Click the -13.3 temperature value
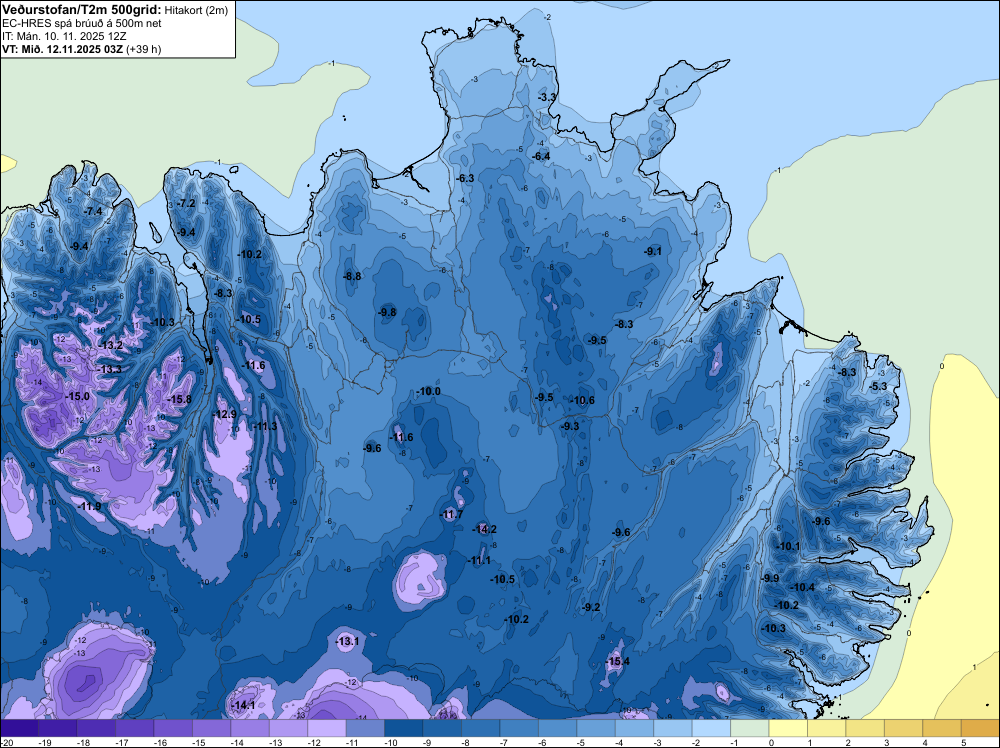 click(x=109, y=369)
